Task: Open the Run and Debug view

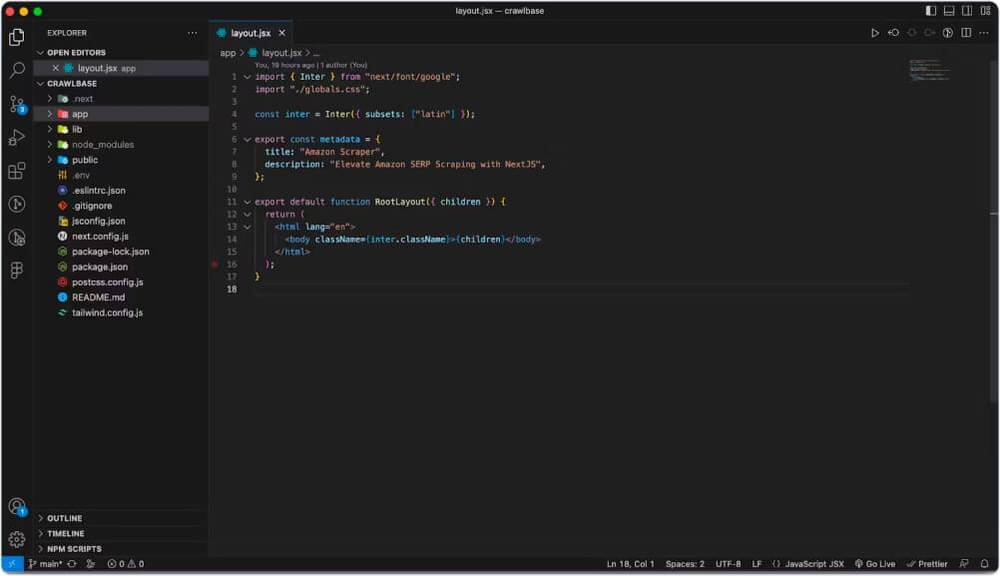Action: pos(15,138)
